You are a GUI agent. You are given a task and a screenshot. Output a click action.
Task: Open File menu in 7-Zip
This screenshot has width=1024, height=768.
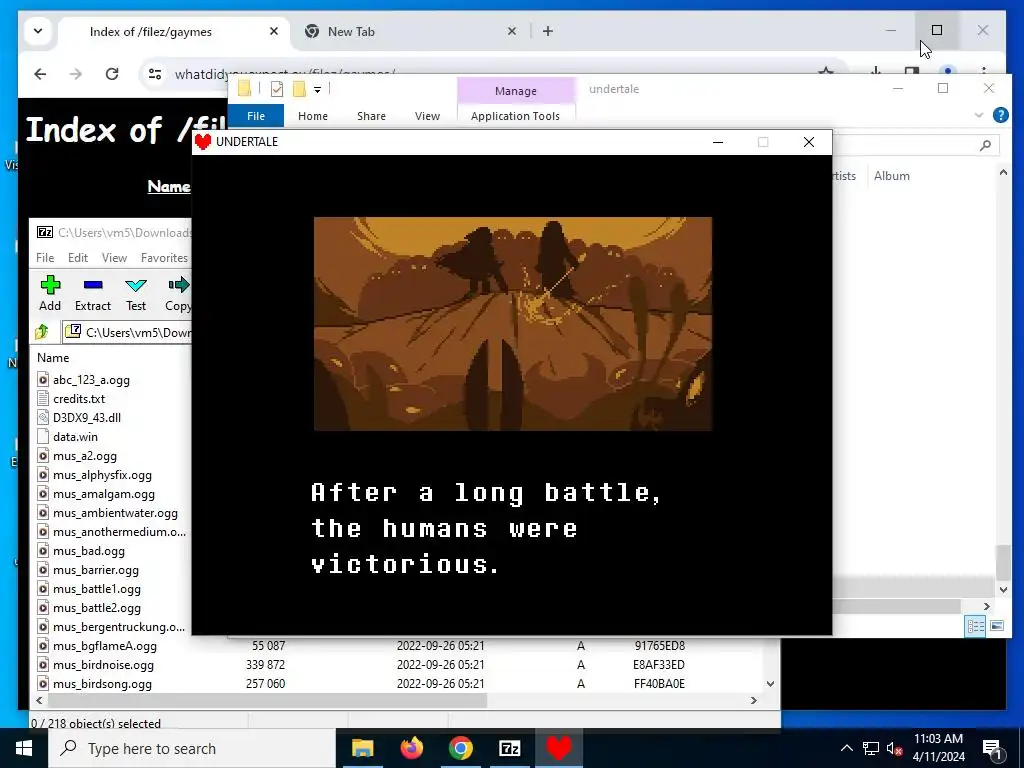pos(45,258)
